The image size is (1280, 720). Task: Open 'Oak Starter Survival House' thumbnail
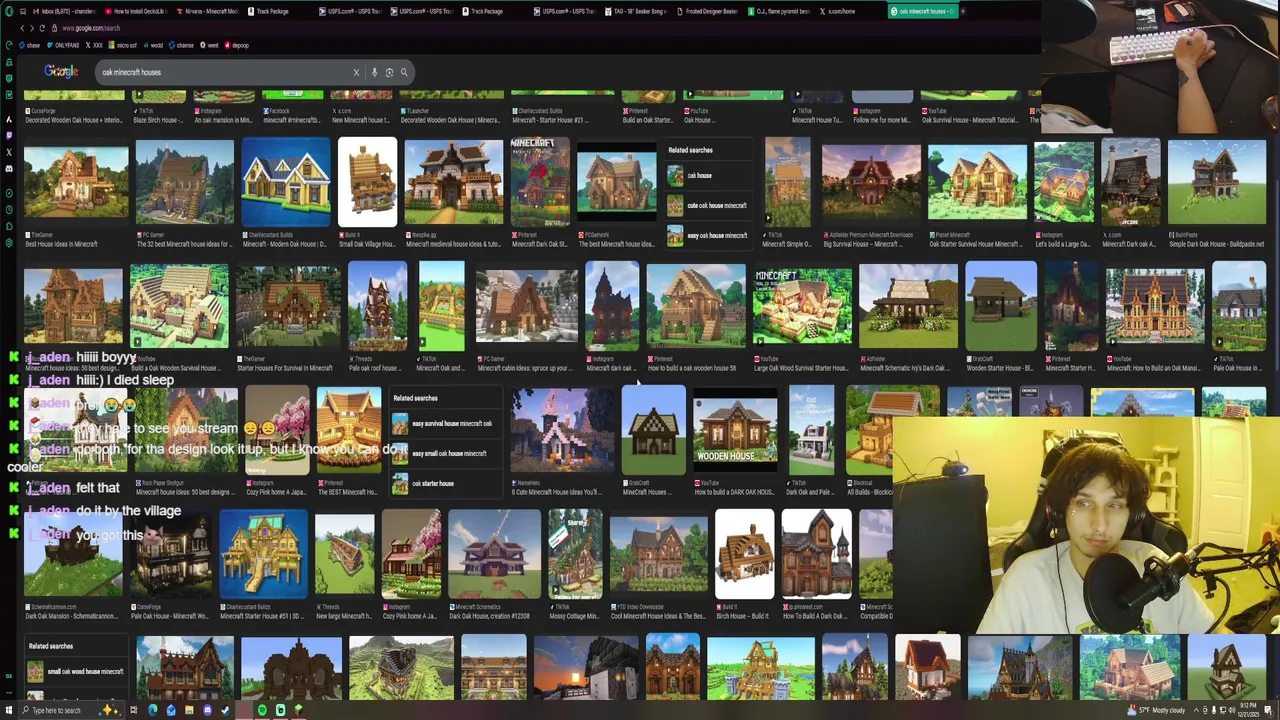coord(977,184)
